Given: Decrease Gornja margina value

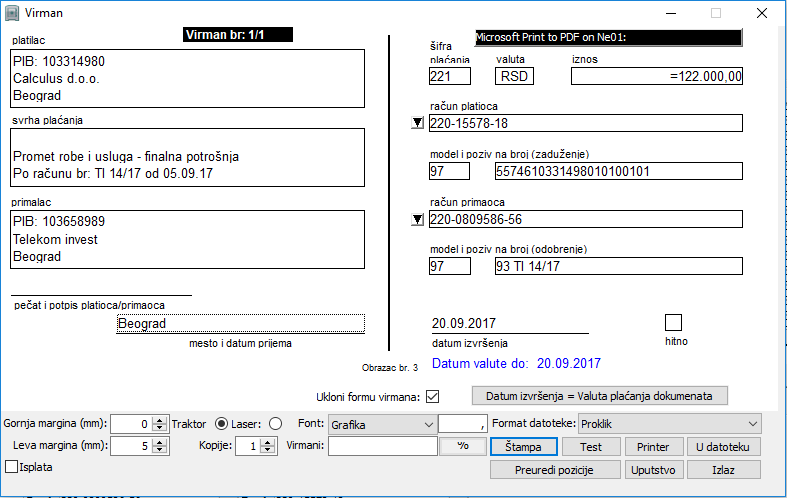Looking at the screenshot, I should coord(160,428).
